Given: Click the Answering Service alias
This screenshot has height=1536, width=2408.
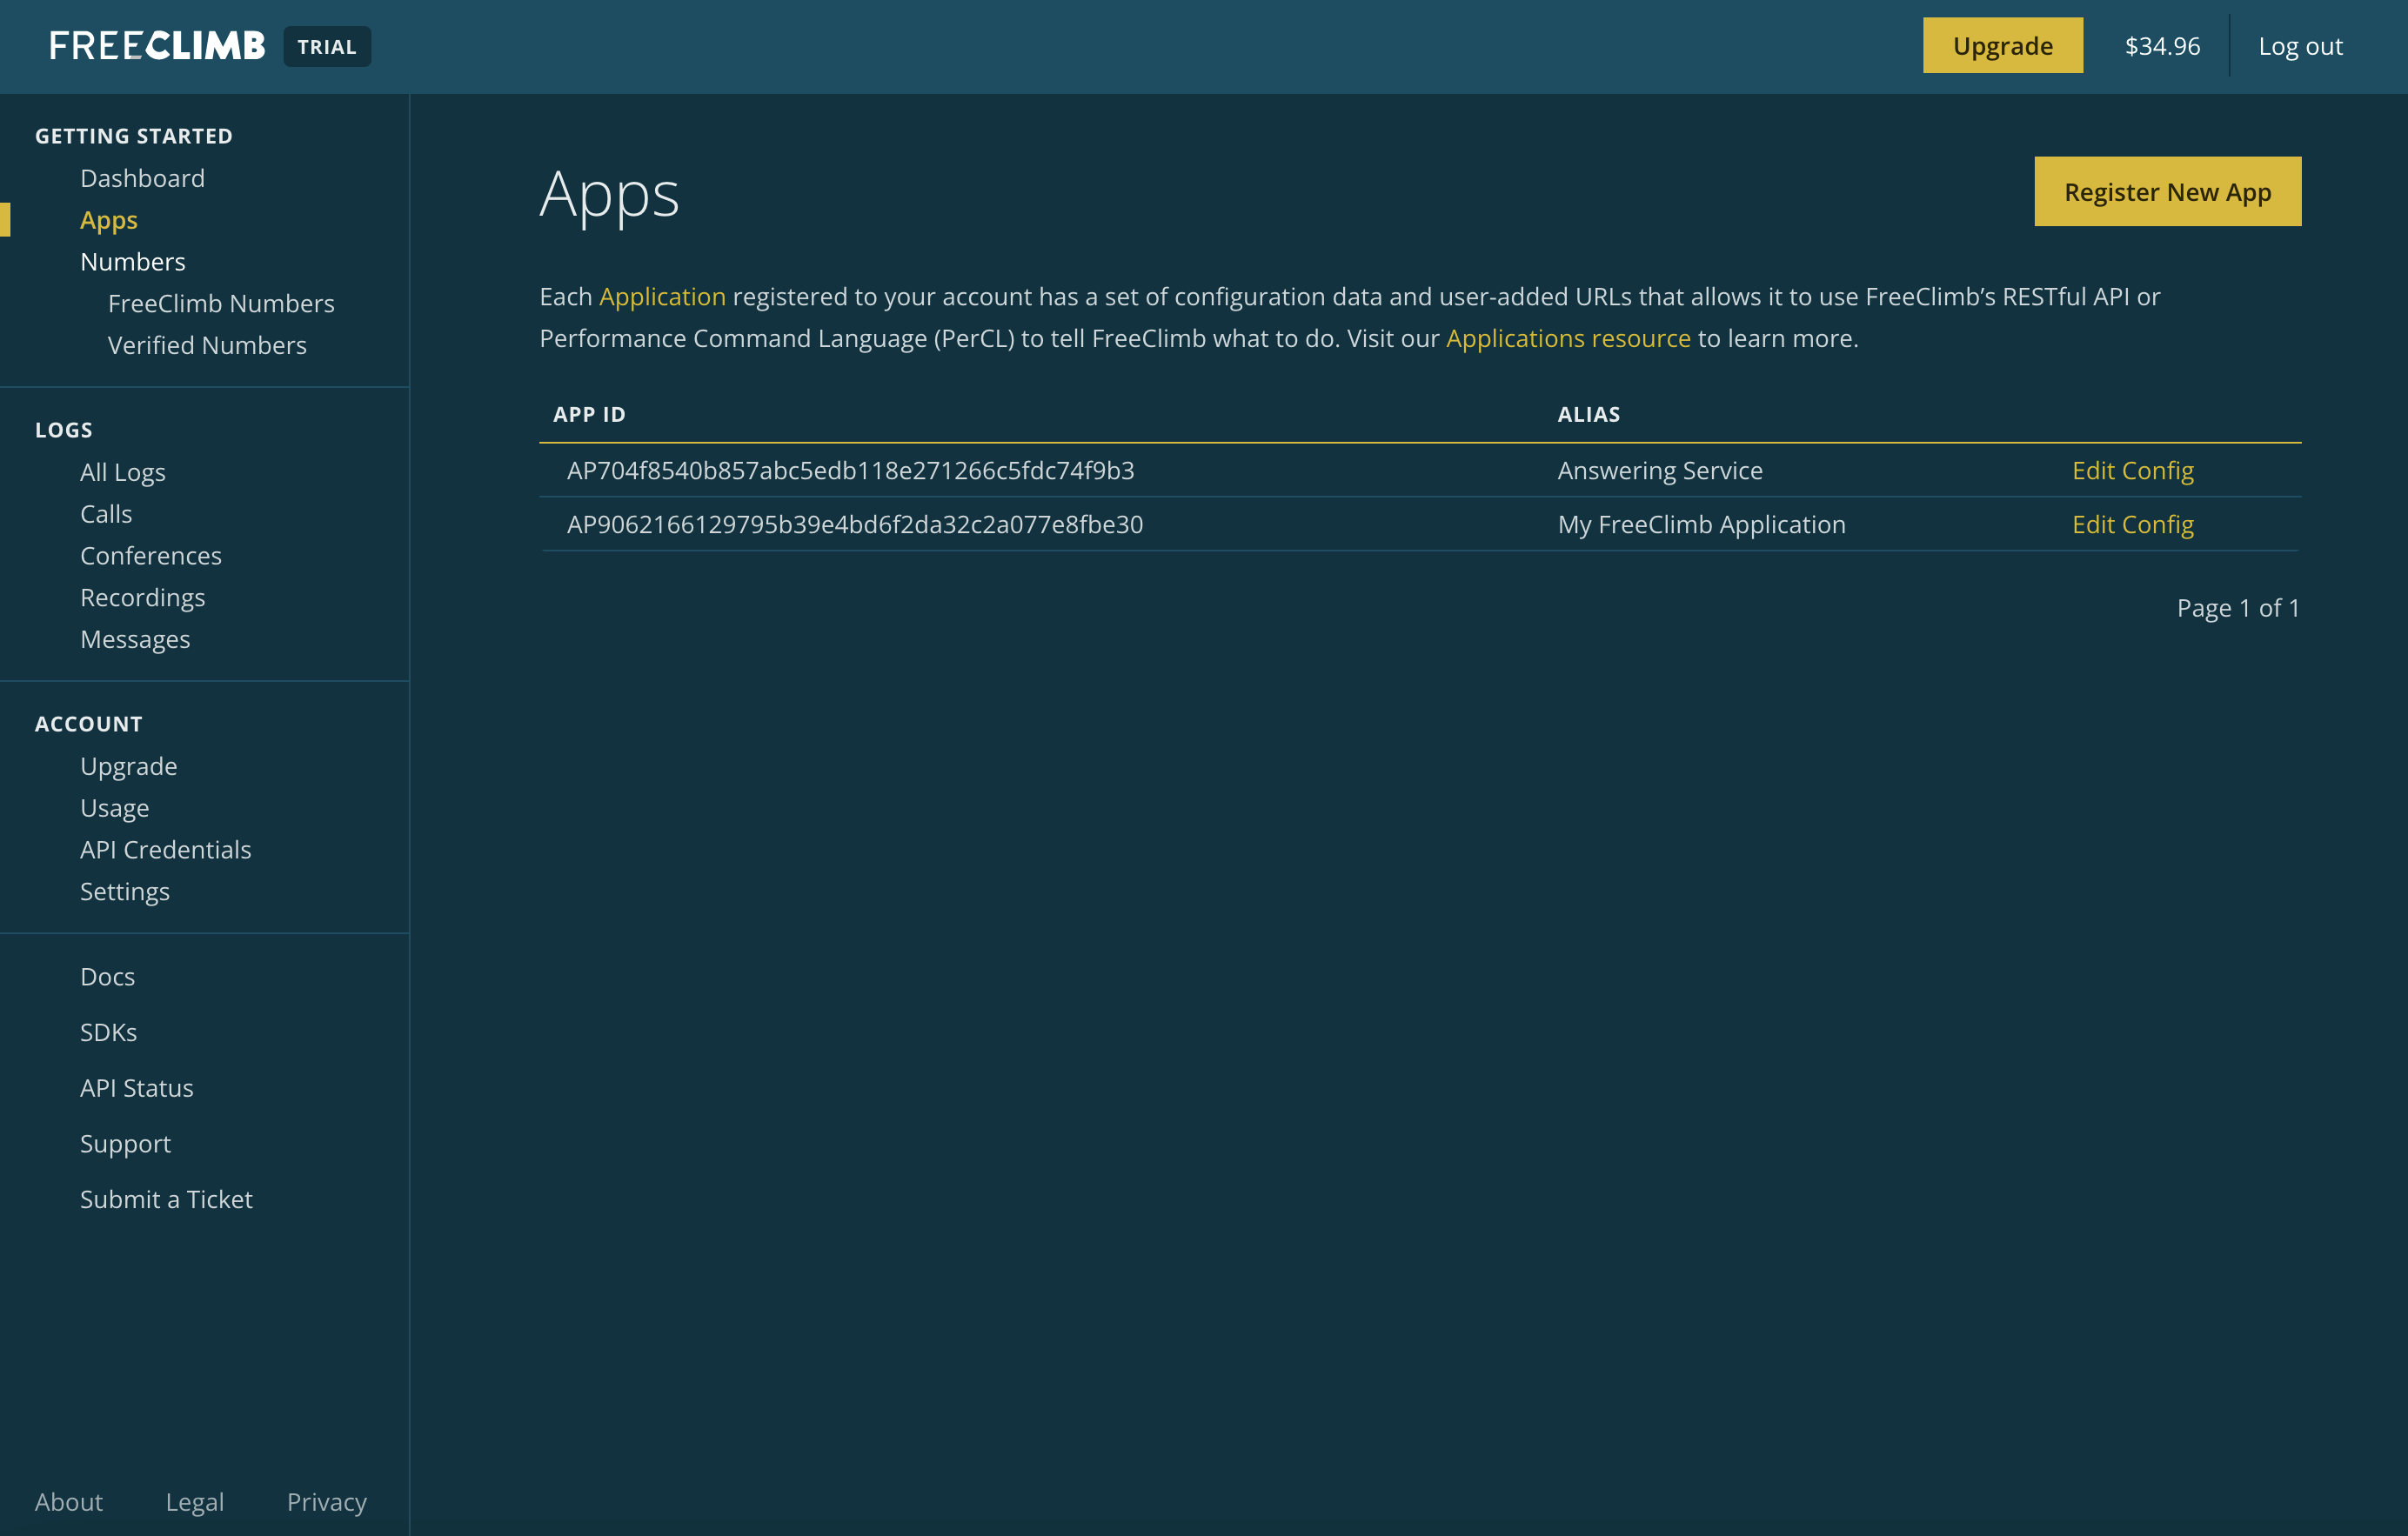Looking at the screenshot, I should 1660,470.
